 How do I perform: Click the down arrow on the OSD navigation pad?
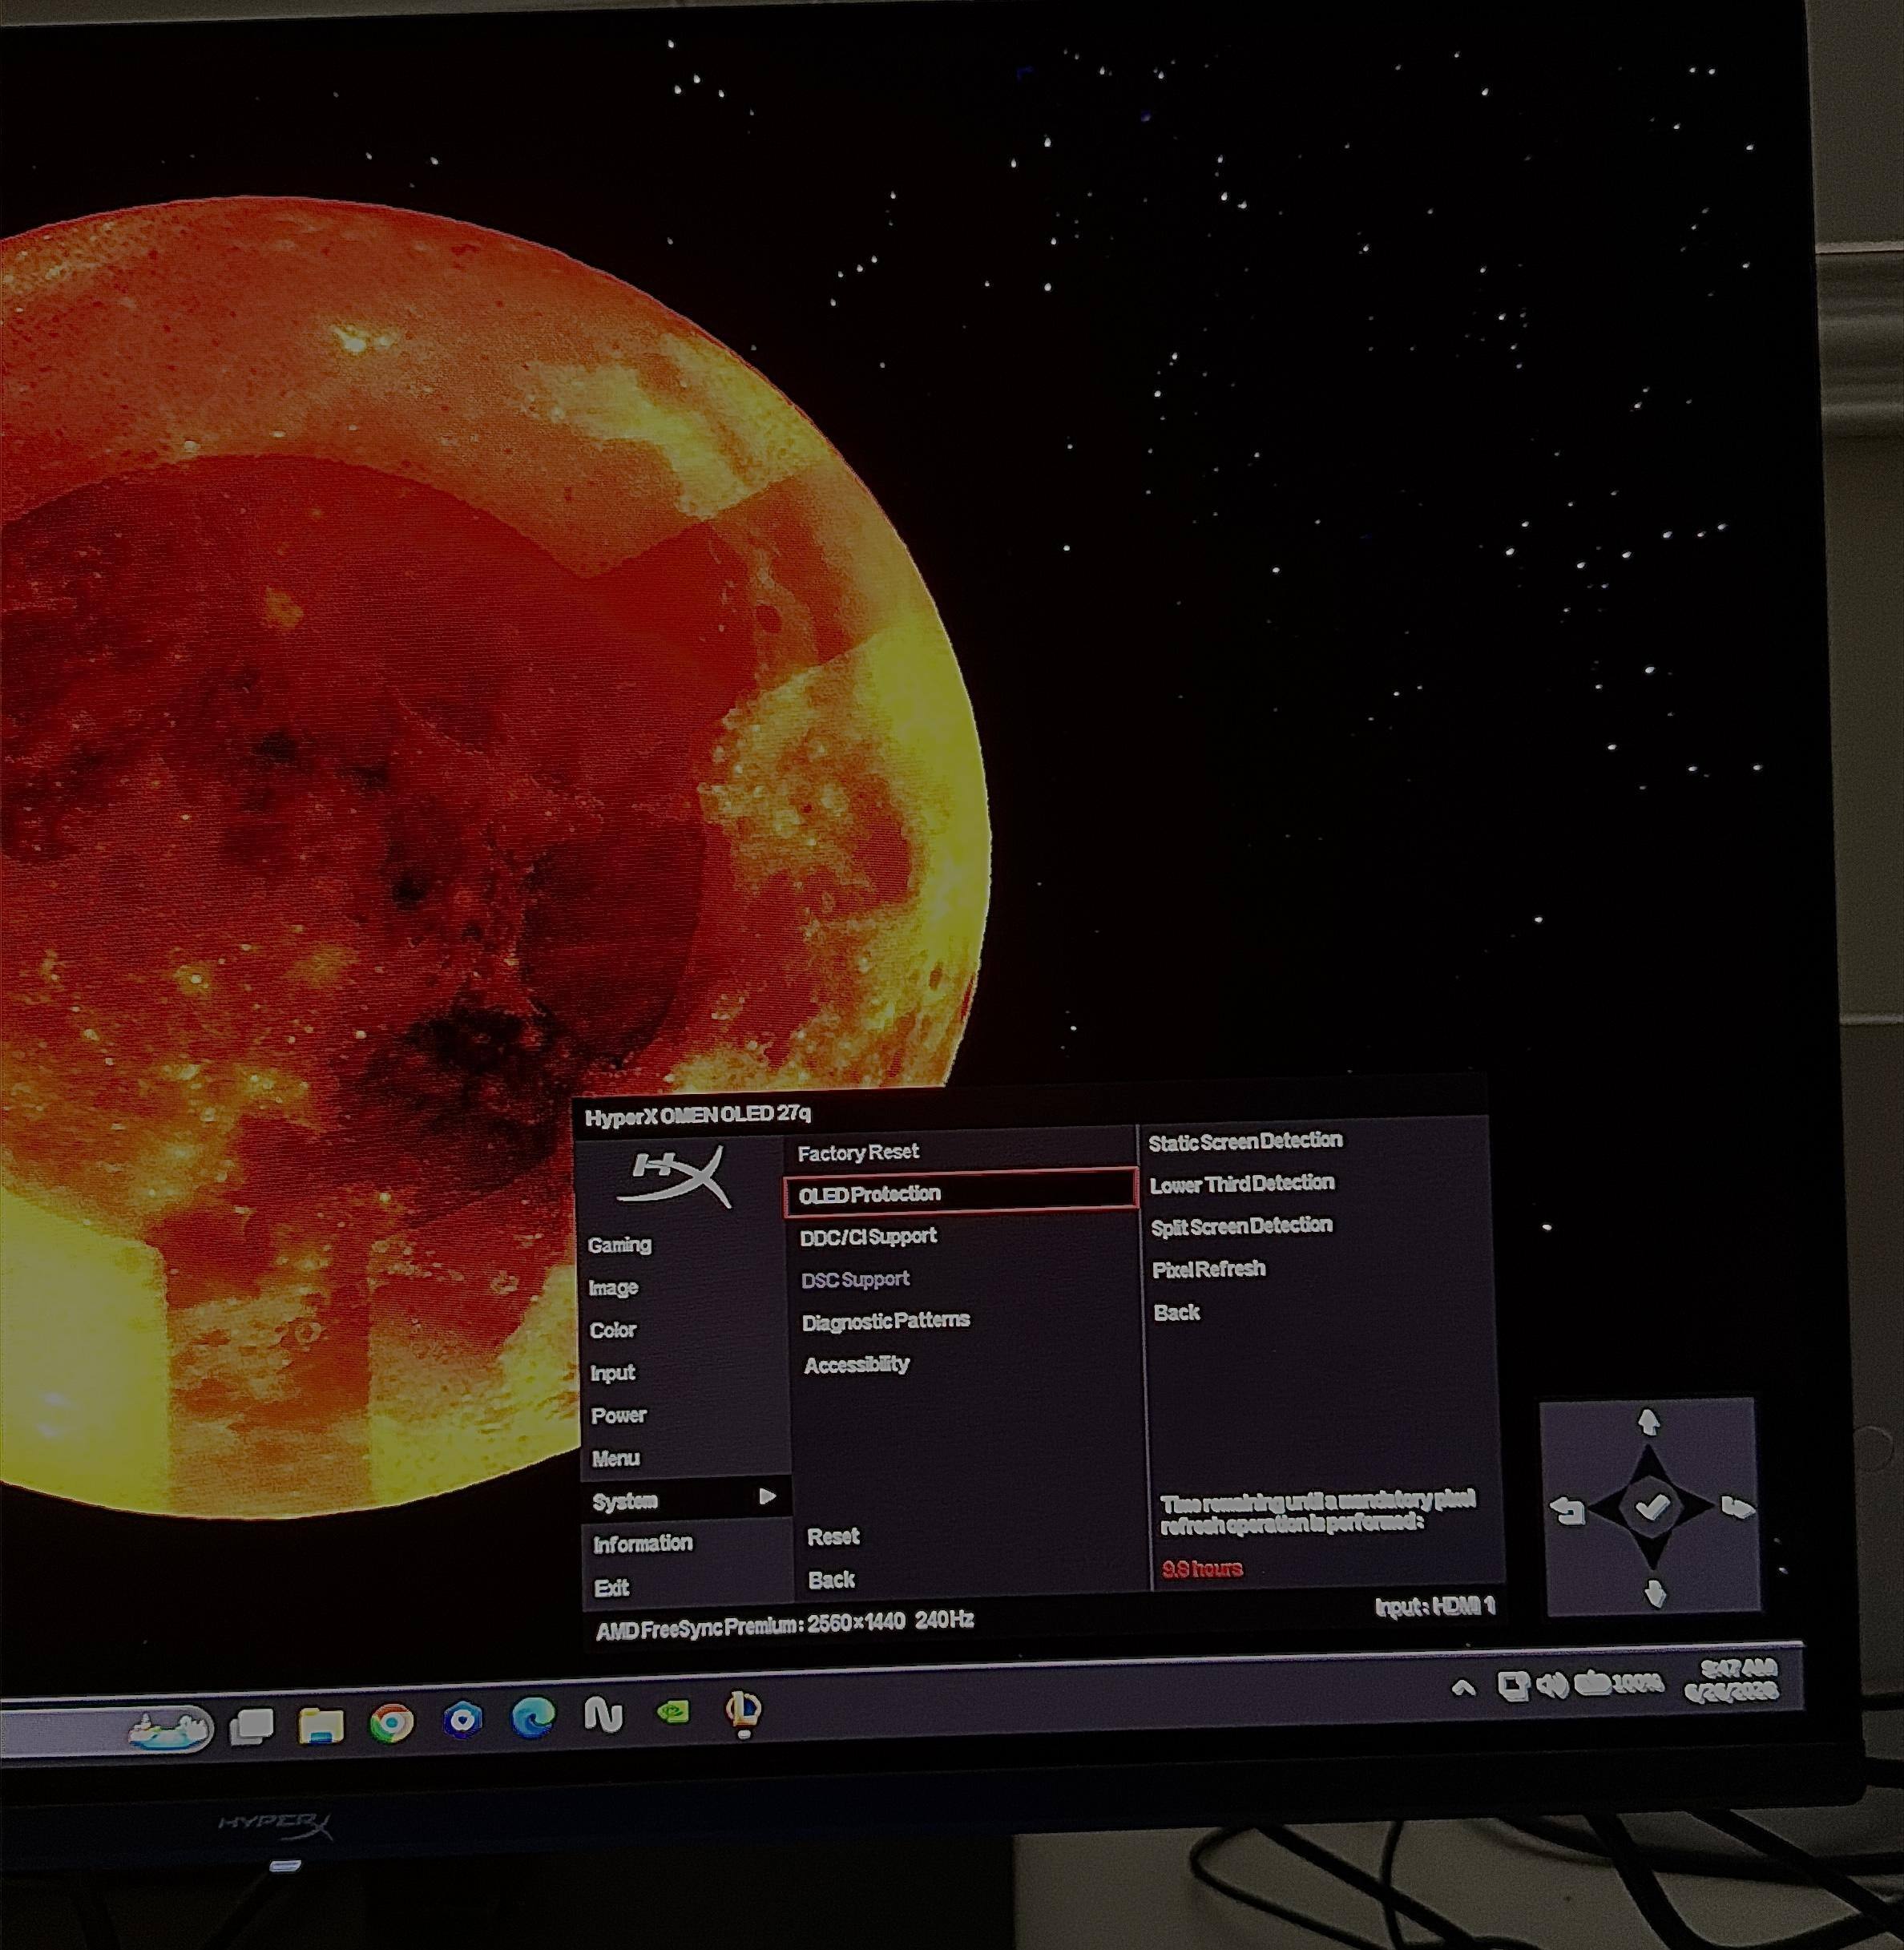pos(1655,1592)
